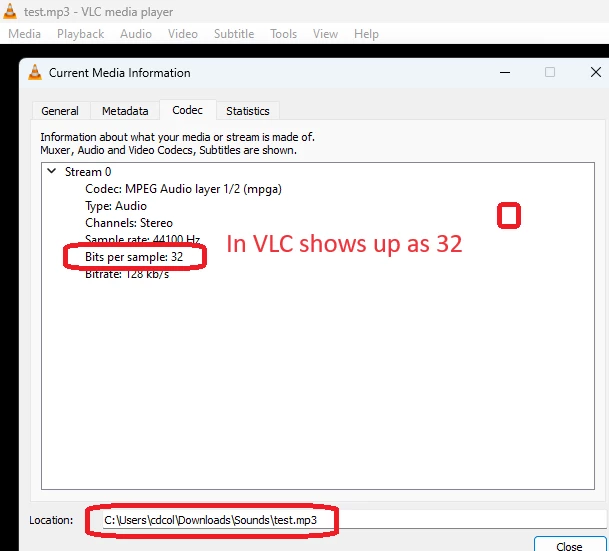This screenshot has width=609, height=551.
Task: Select the Codec: MPEG Audio layer row
Action: click(183, 189)
